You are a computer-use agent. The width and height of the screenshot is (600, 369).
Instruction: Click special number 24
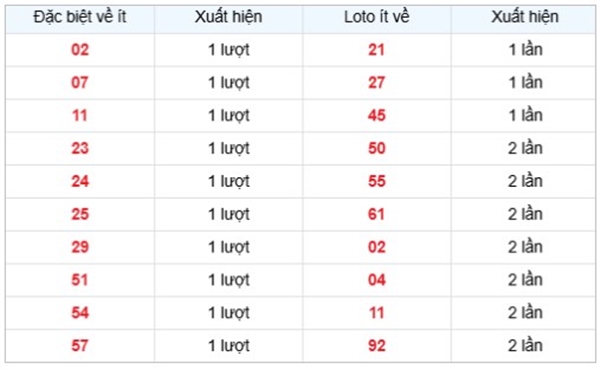(80, 181)
